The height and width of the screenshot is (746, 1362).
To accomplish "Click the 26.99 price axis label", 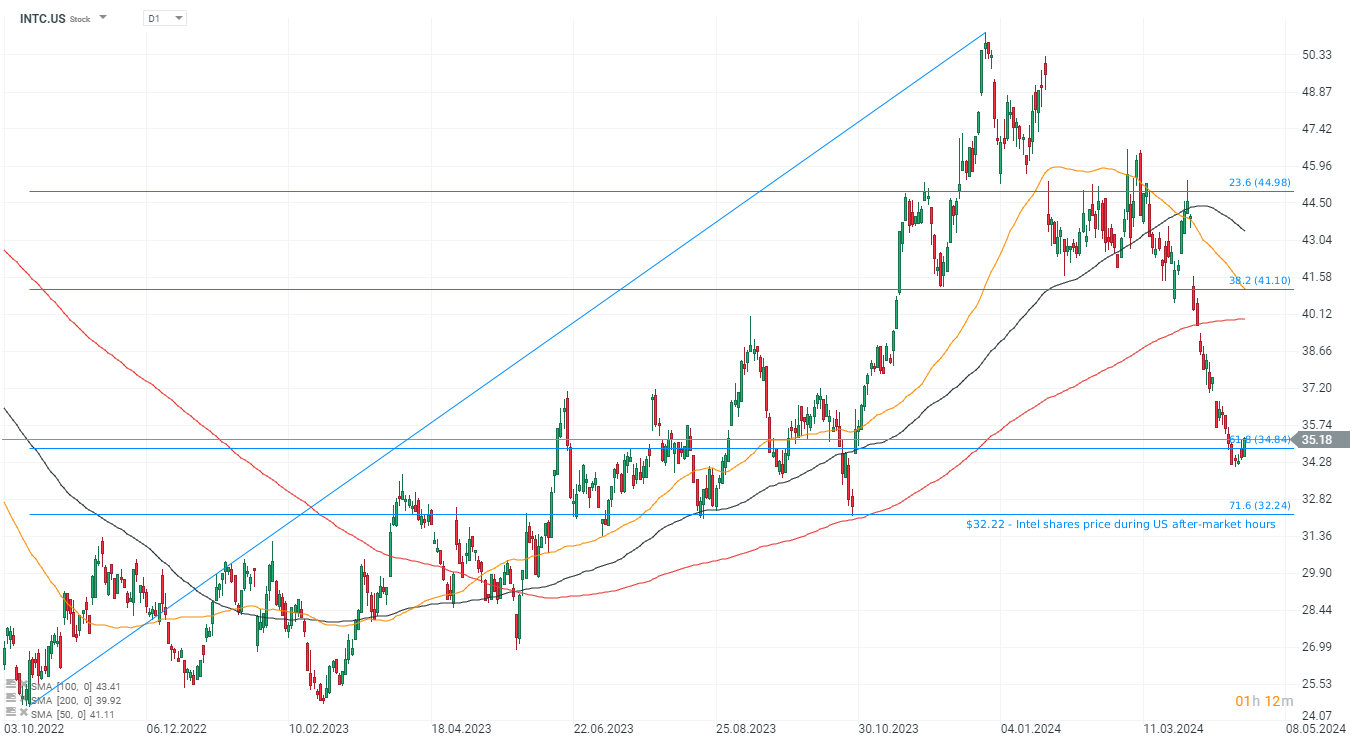I will click(x=1318, y=647).
